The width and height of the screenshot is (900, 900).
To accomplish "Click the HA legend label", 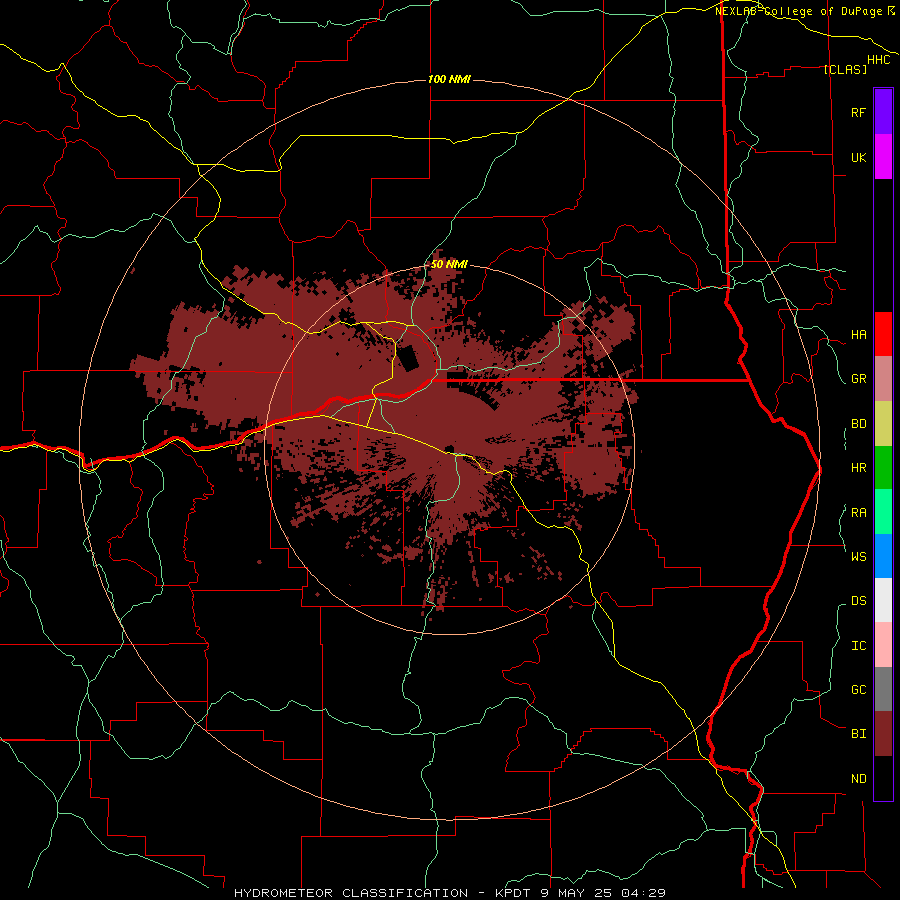I will point(858,335).
